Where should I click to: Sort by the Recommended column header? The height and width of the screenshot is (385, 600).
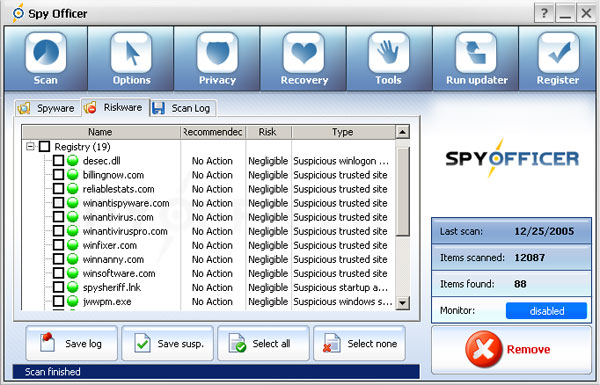[x=213, y=132]
